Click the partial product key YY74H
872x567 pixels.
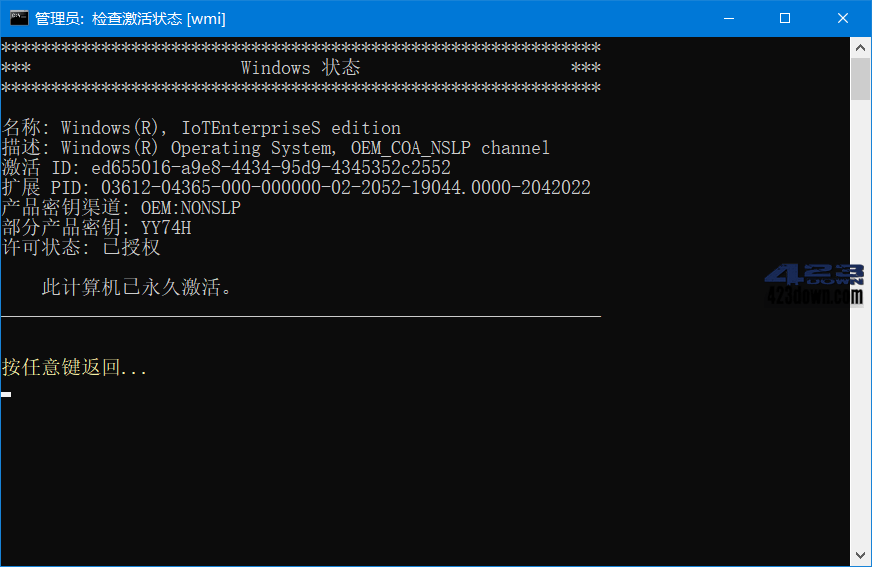[x=166, y=227]
